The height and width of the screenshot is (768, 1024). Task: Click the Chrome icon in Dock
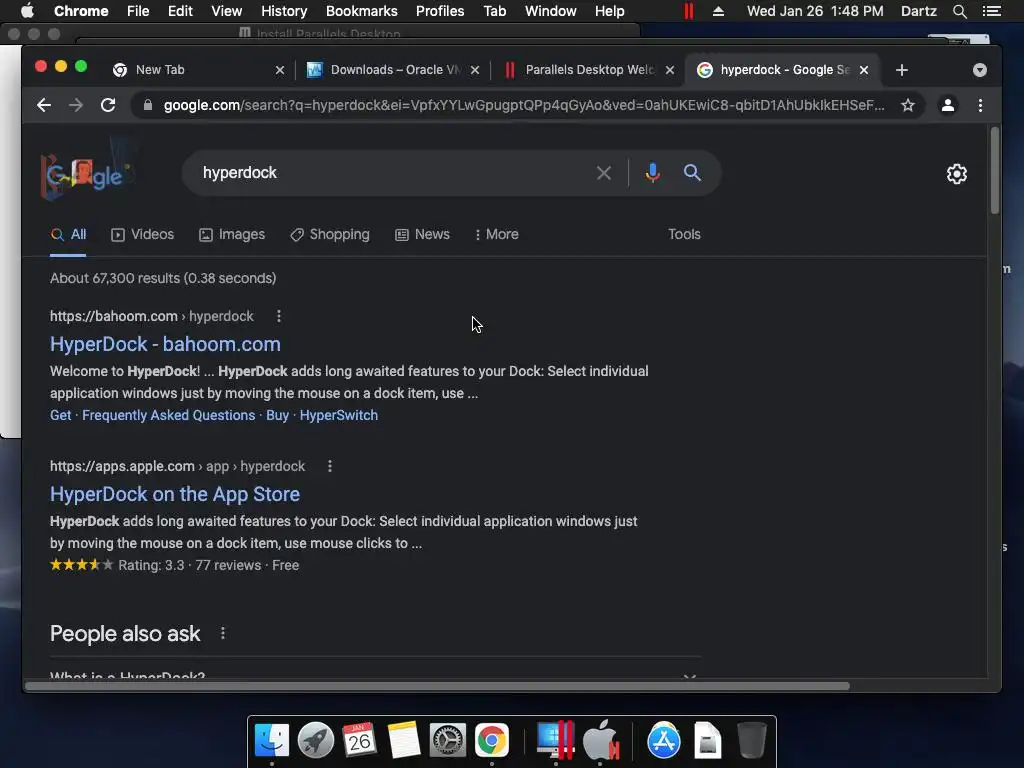492,740
